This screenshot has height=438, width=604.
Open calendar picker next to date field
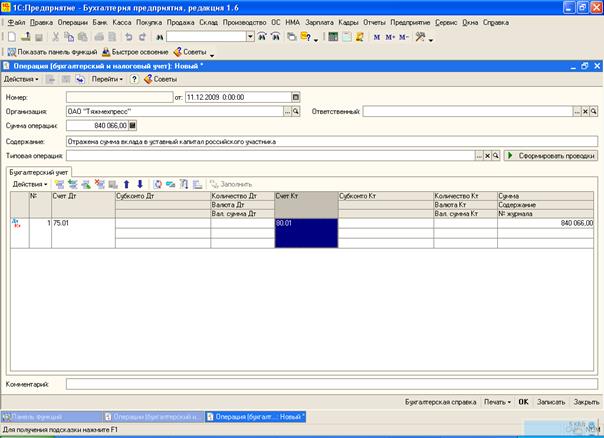tap(295, 97)
